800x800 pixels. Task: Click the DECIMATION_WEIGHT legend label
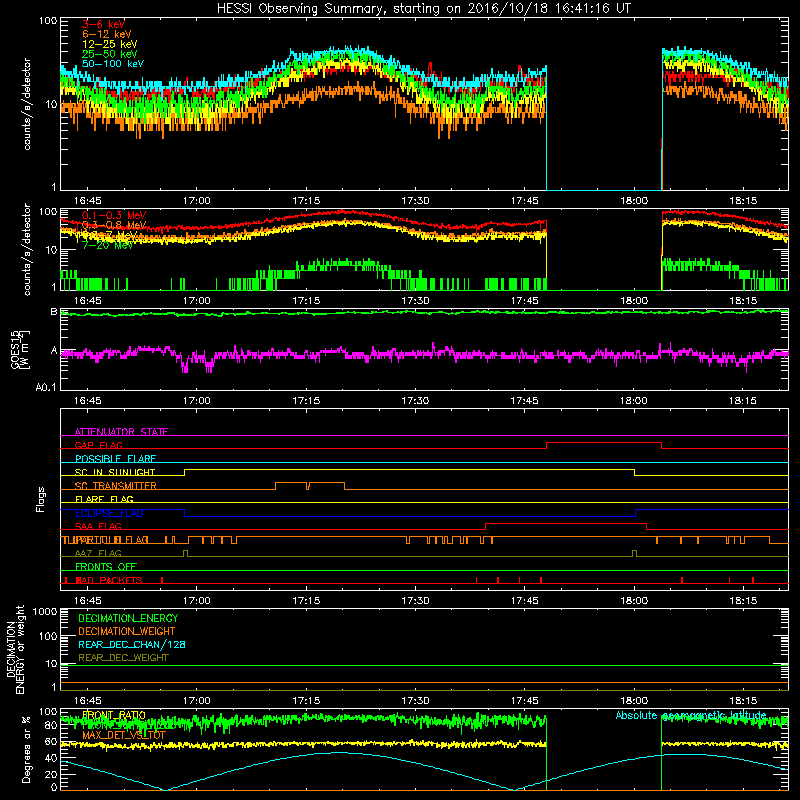[127, 631]
